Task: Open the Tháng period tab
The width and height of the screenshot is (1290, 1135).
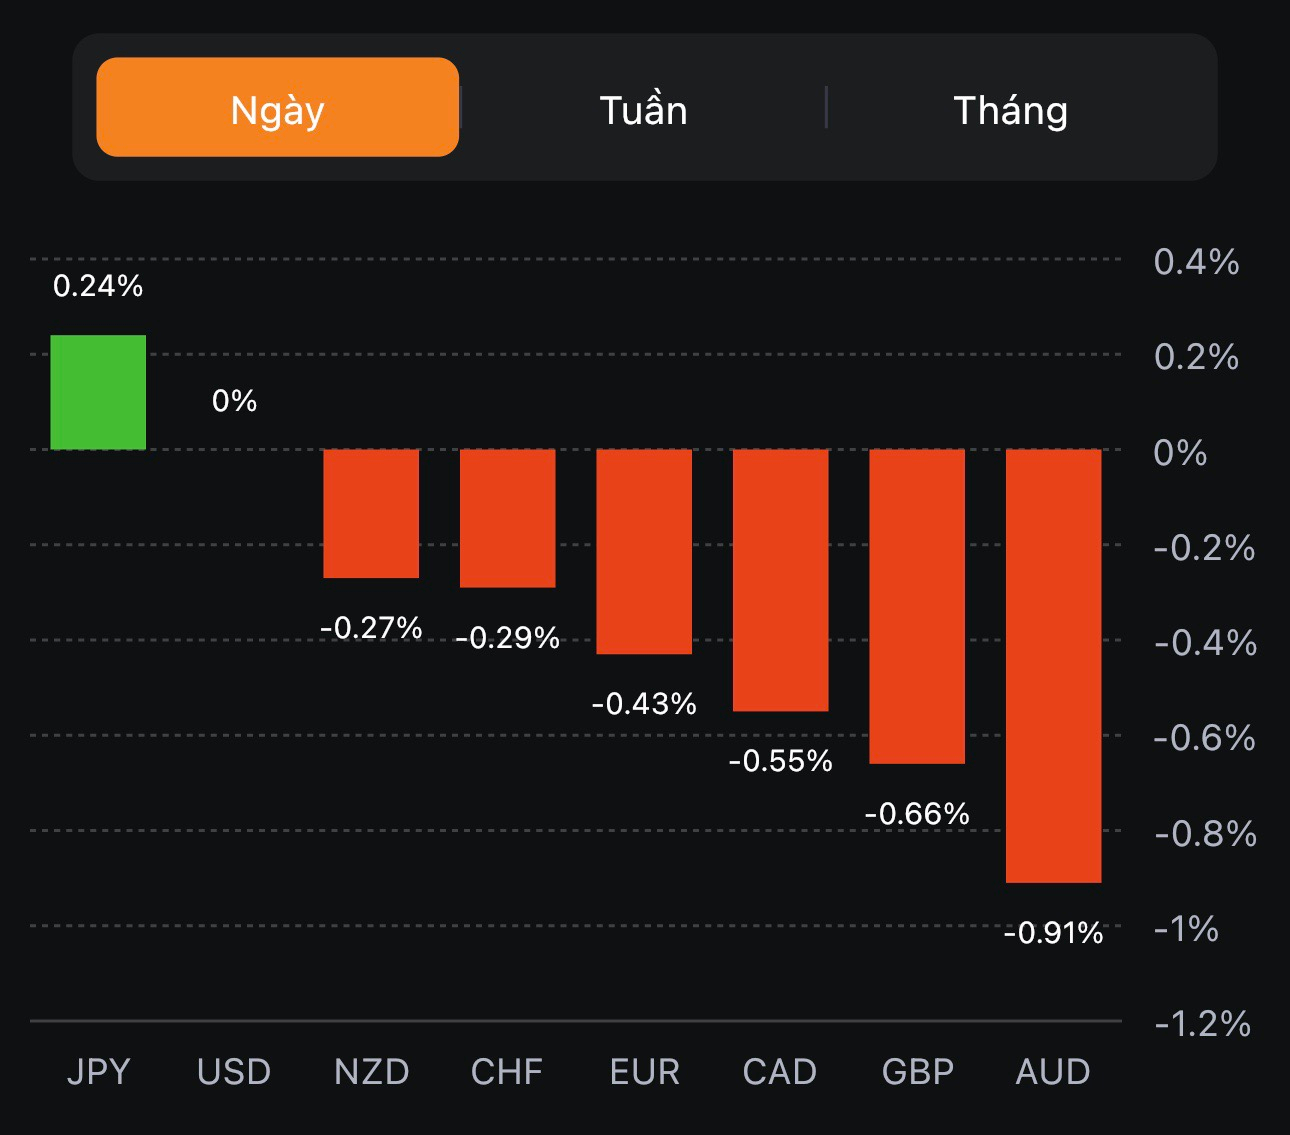Action: (1010, 110)
